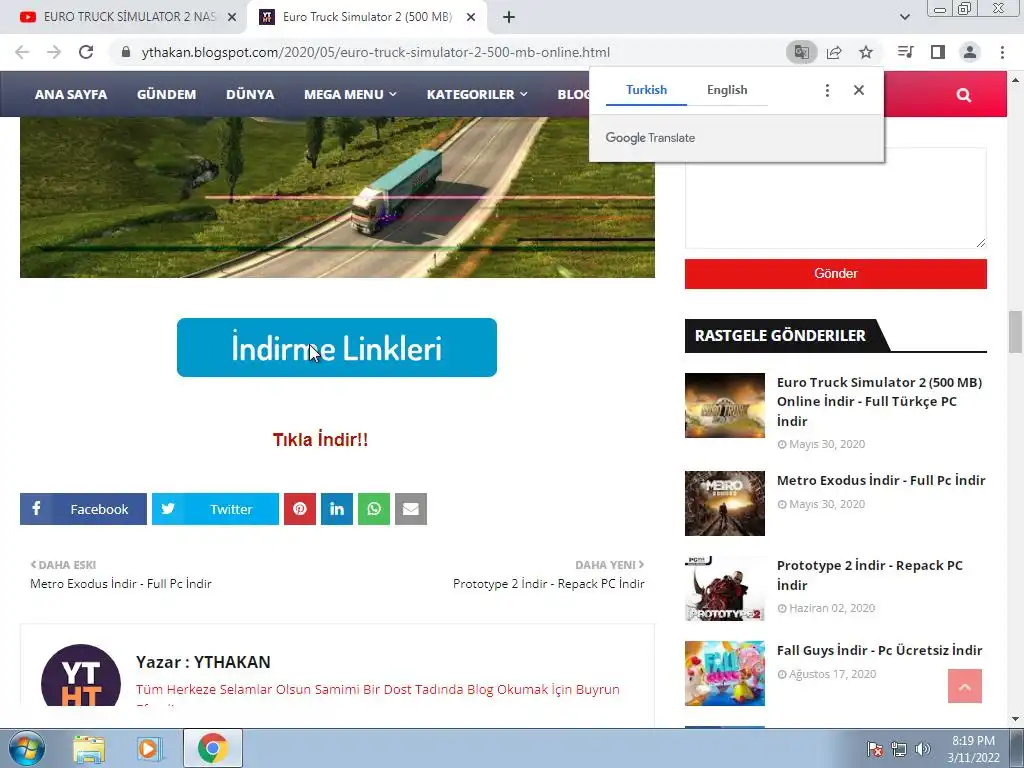Screen dimensions: 1024x768
Task: Click the browser Back arrow
Action: click(x=22, y=52)
